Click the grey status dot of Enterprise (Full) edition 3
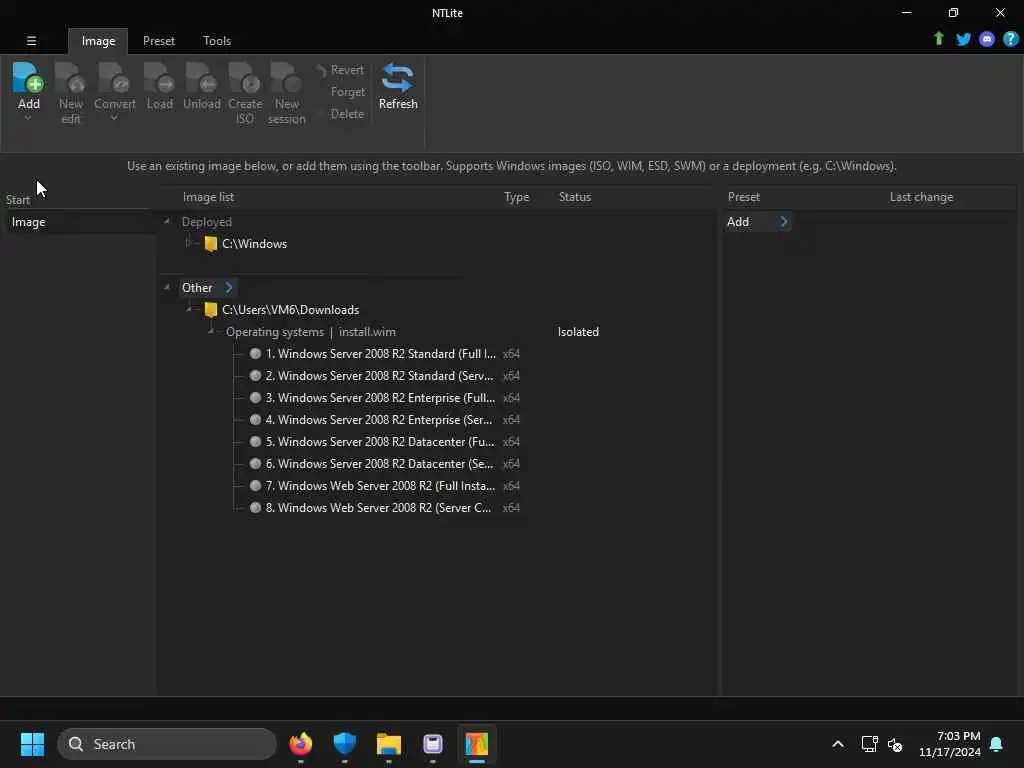The height and width of the screenshot is (768, 1024). click(x=255, y=397)
